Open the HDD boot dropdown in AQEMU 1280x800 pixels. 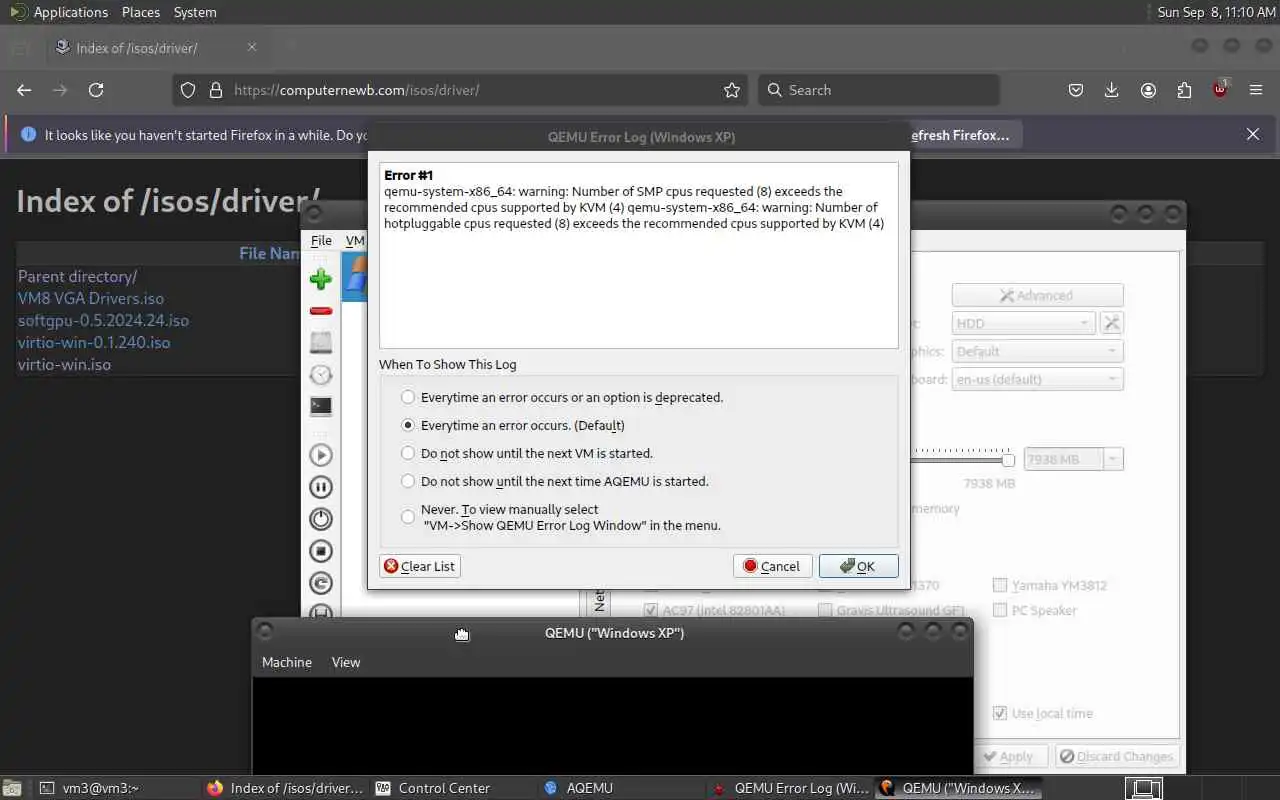pos(1023,323)
